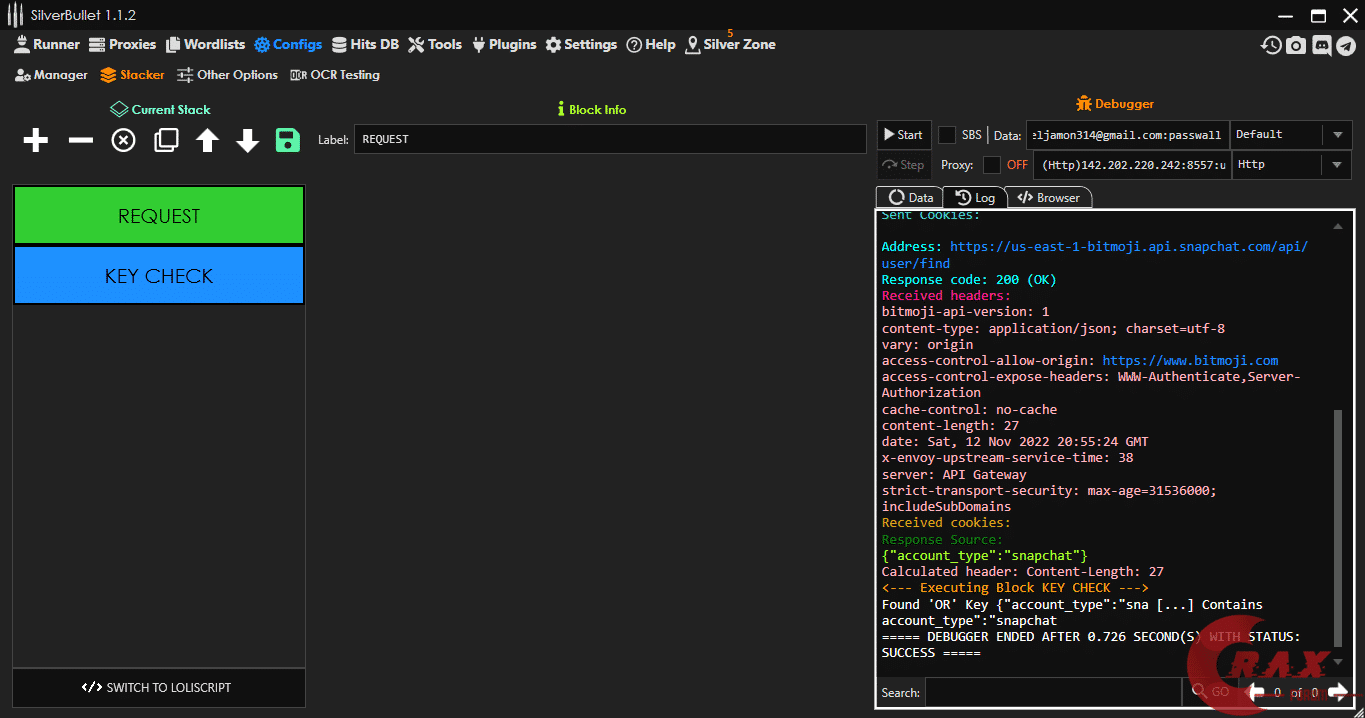Disable the selected block using circled X
This screenshot has height=718, width=1365.
pos(123,140)
